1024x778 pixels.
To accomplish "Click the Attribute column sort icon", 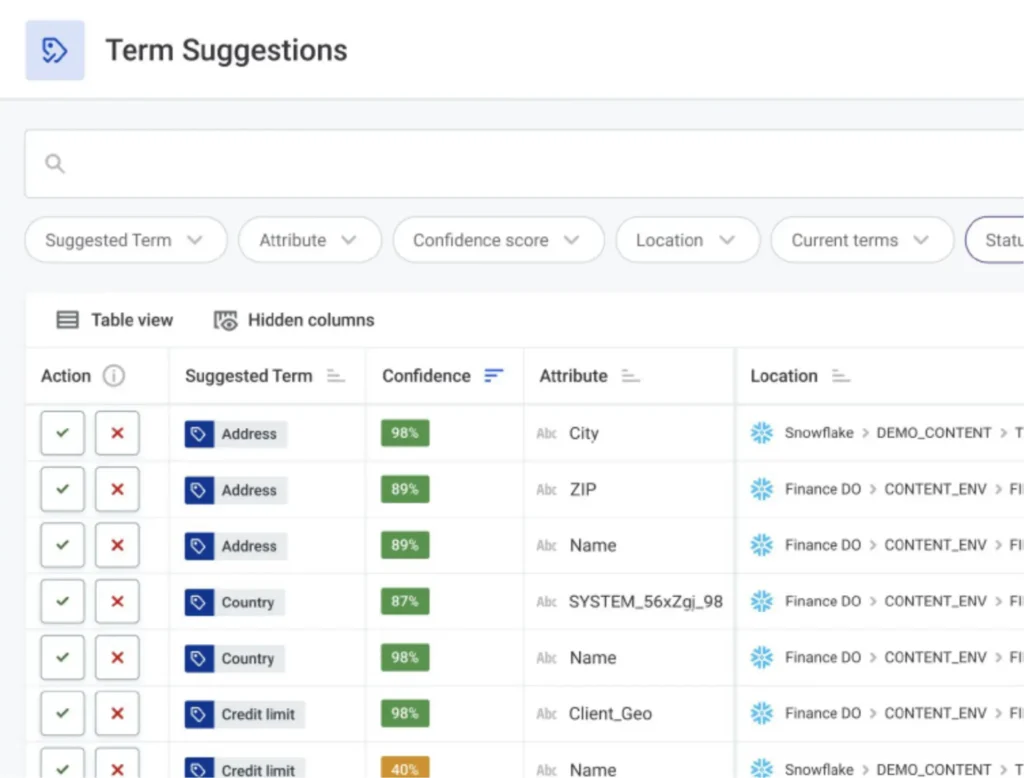I will [630, 376].
